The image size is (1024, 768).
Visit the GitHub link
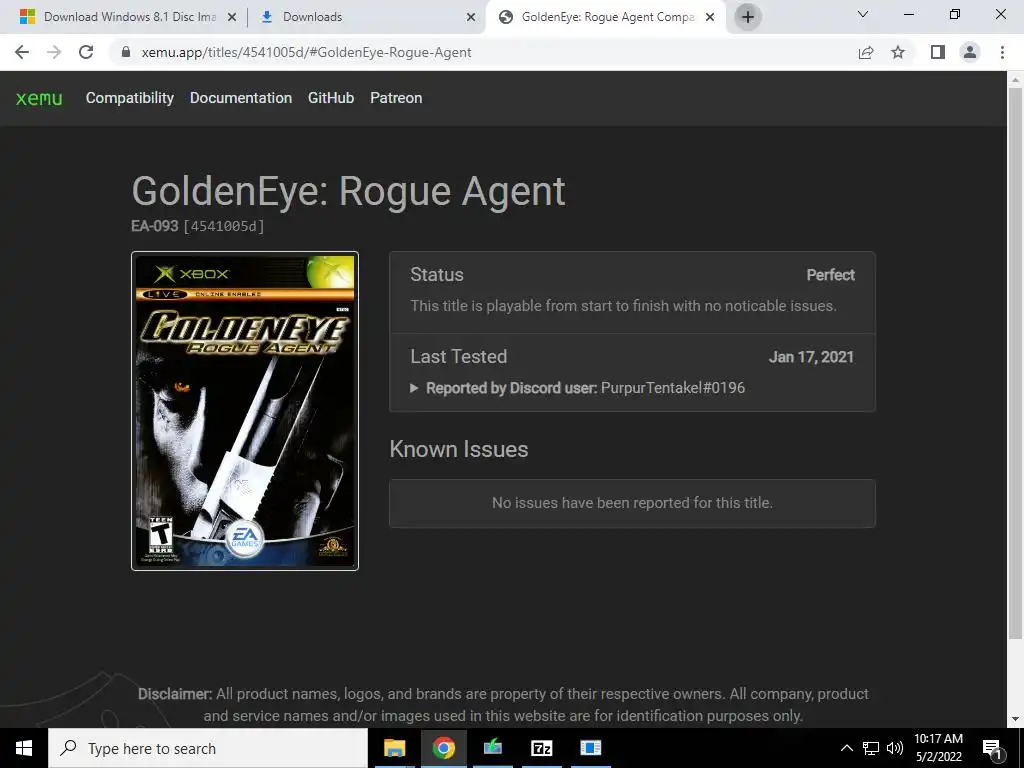[x=331, y=98]
